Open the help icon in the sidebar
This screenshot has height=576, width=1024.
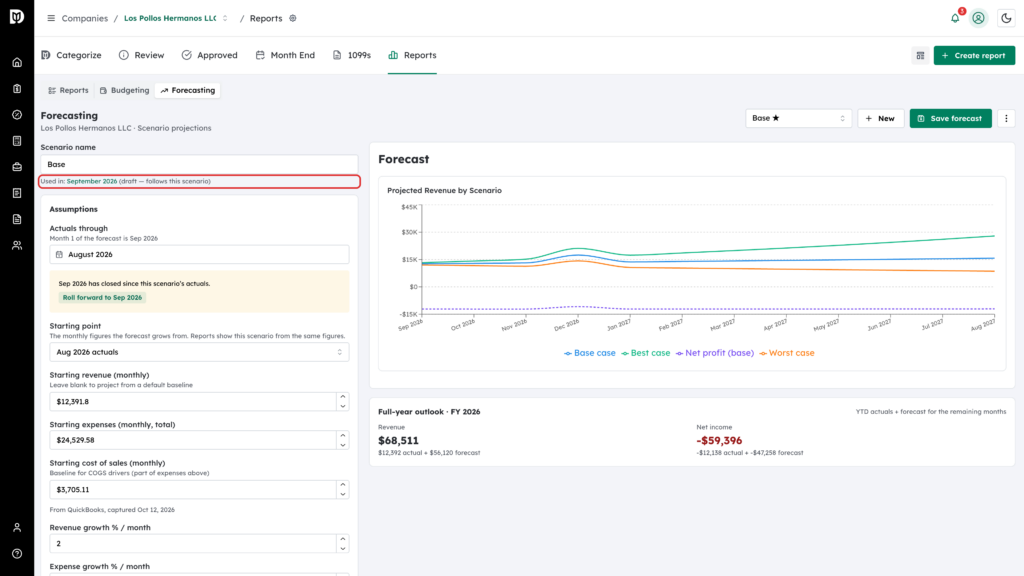[17, 554]
